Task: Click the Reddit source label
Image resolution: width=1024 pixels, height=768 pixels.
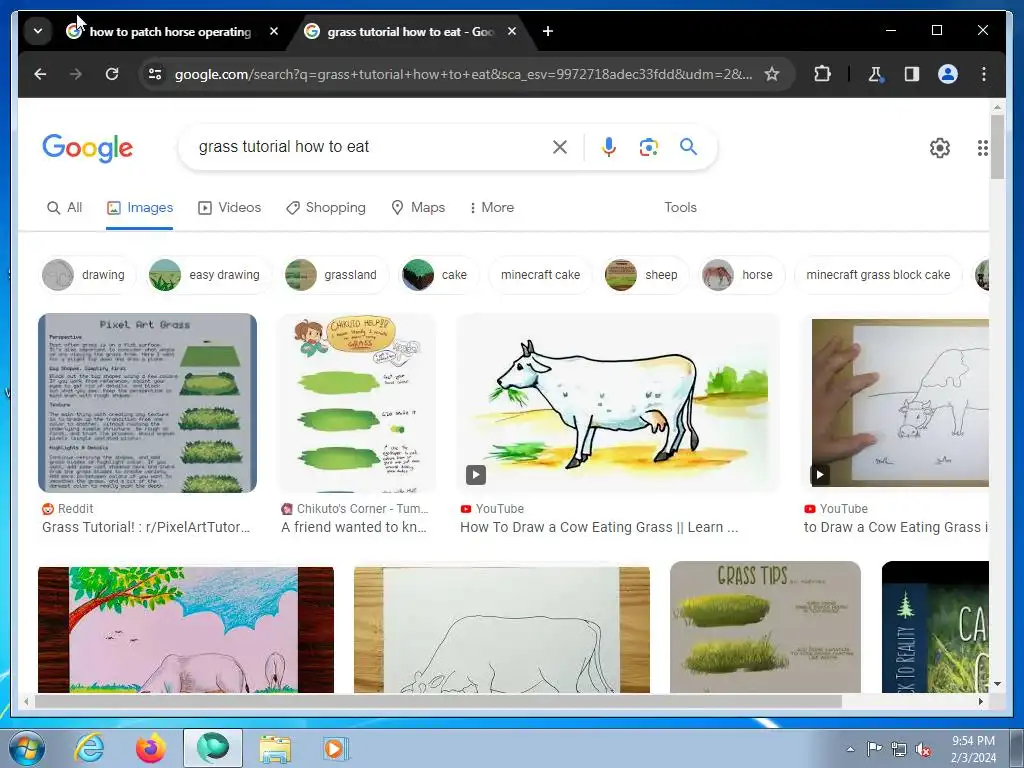Action: [x=68, y=509]
